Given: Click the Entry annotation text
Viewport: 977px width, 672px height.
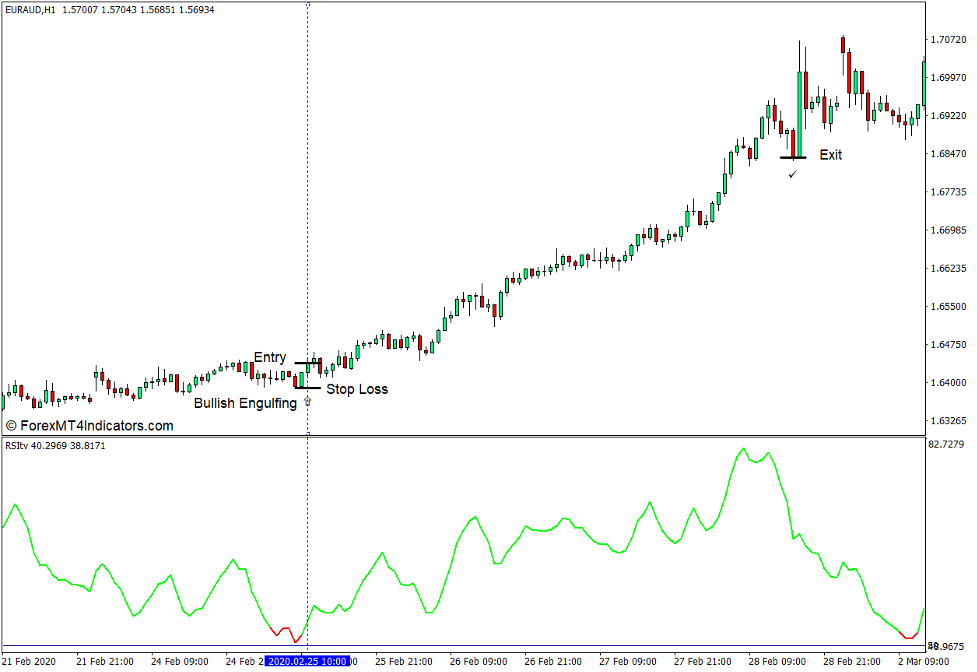Looking at the screenshot, I should point(271,357).
